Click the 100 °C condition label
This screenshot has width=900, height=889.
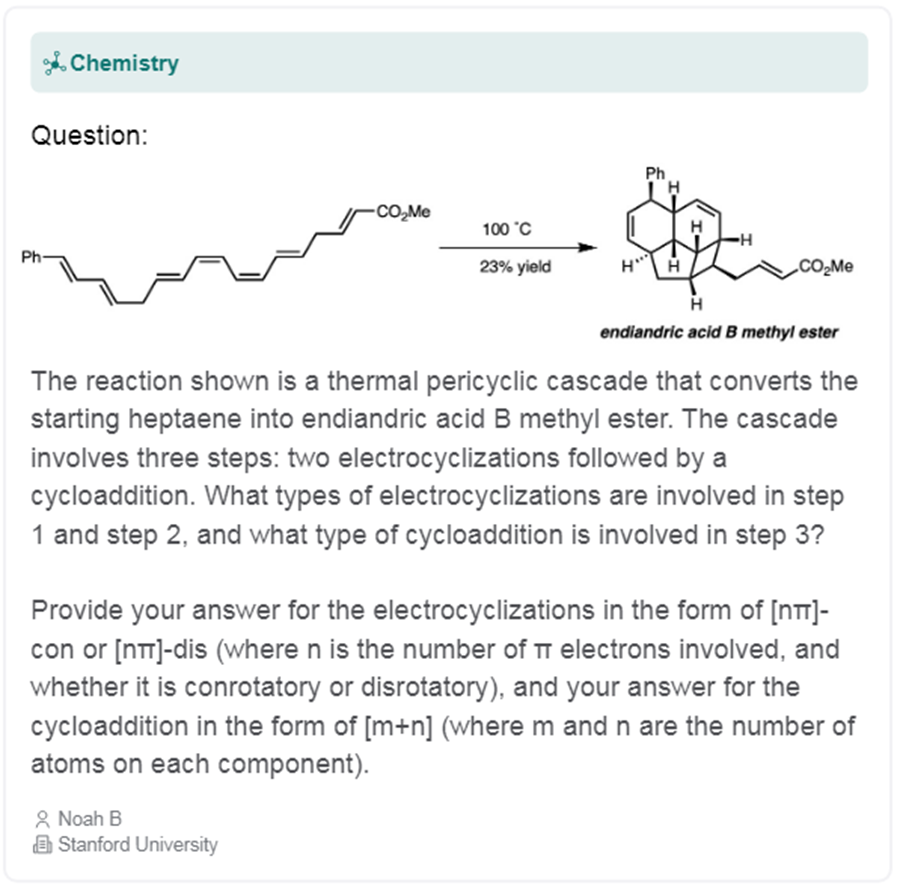click(507, 229)
